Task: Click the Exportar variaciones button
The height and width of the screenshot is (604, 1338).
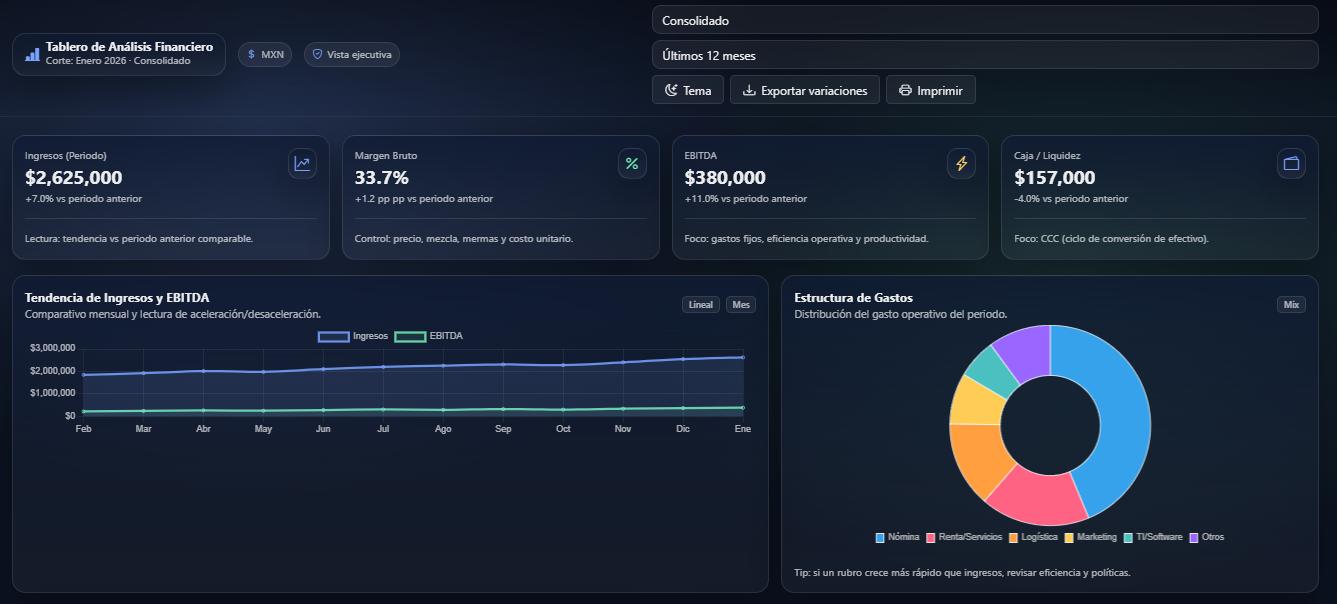Action: tap(804, 90)
